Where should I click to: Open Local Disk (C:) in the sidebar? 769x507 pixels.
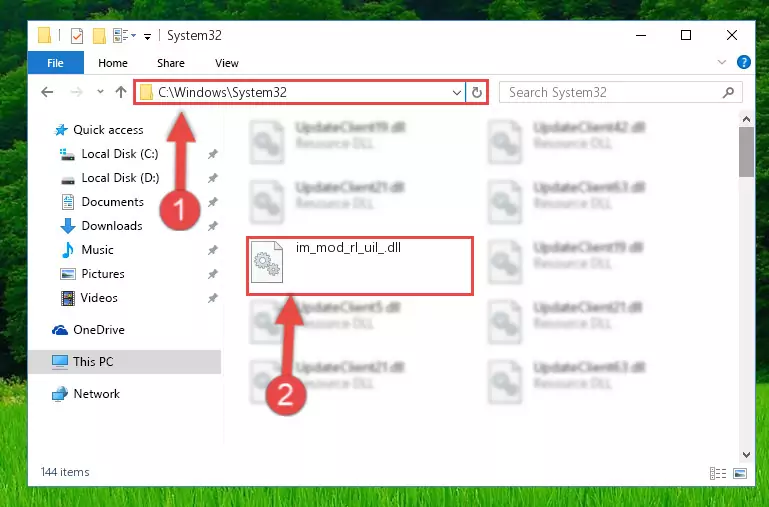pyautogui.click(x=120, y=154)
